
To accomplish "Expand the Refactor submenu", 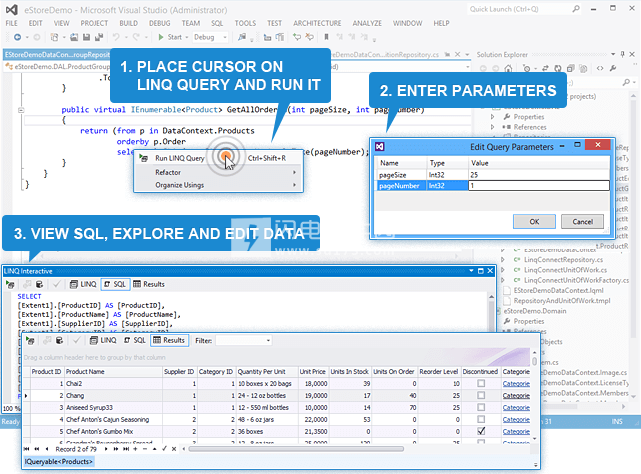I will 219,173.
